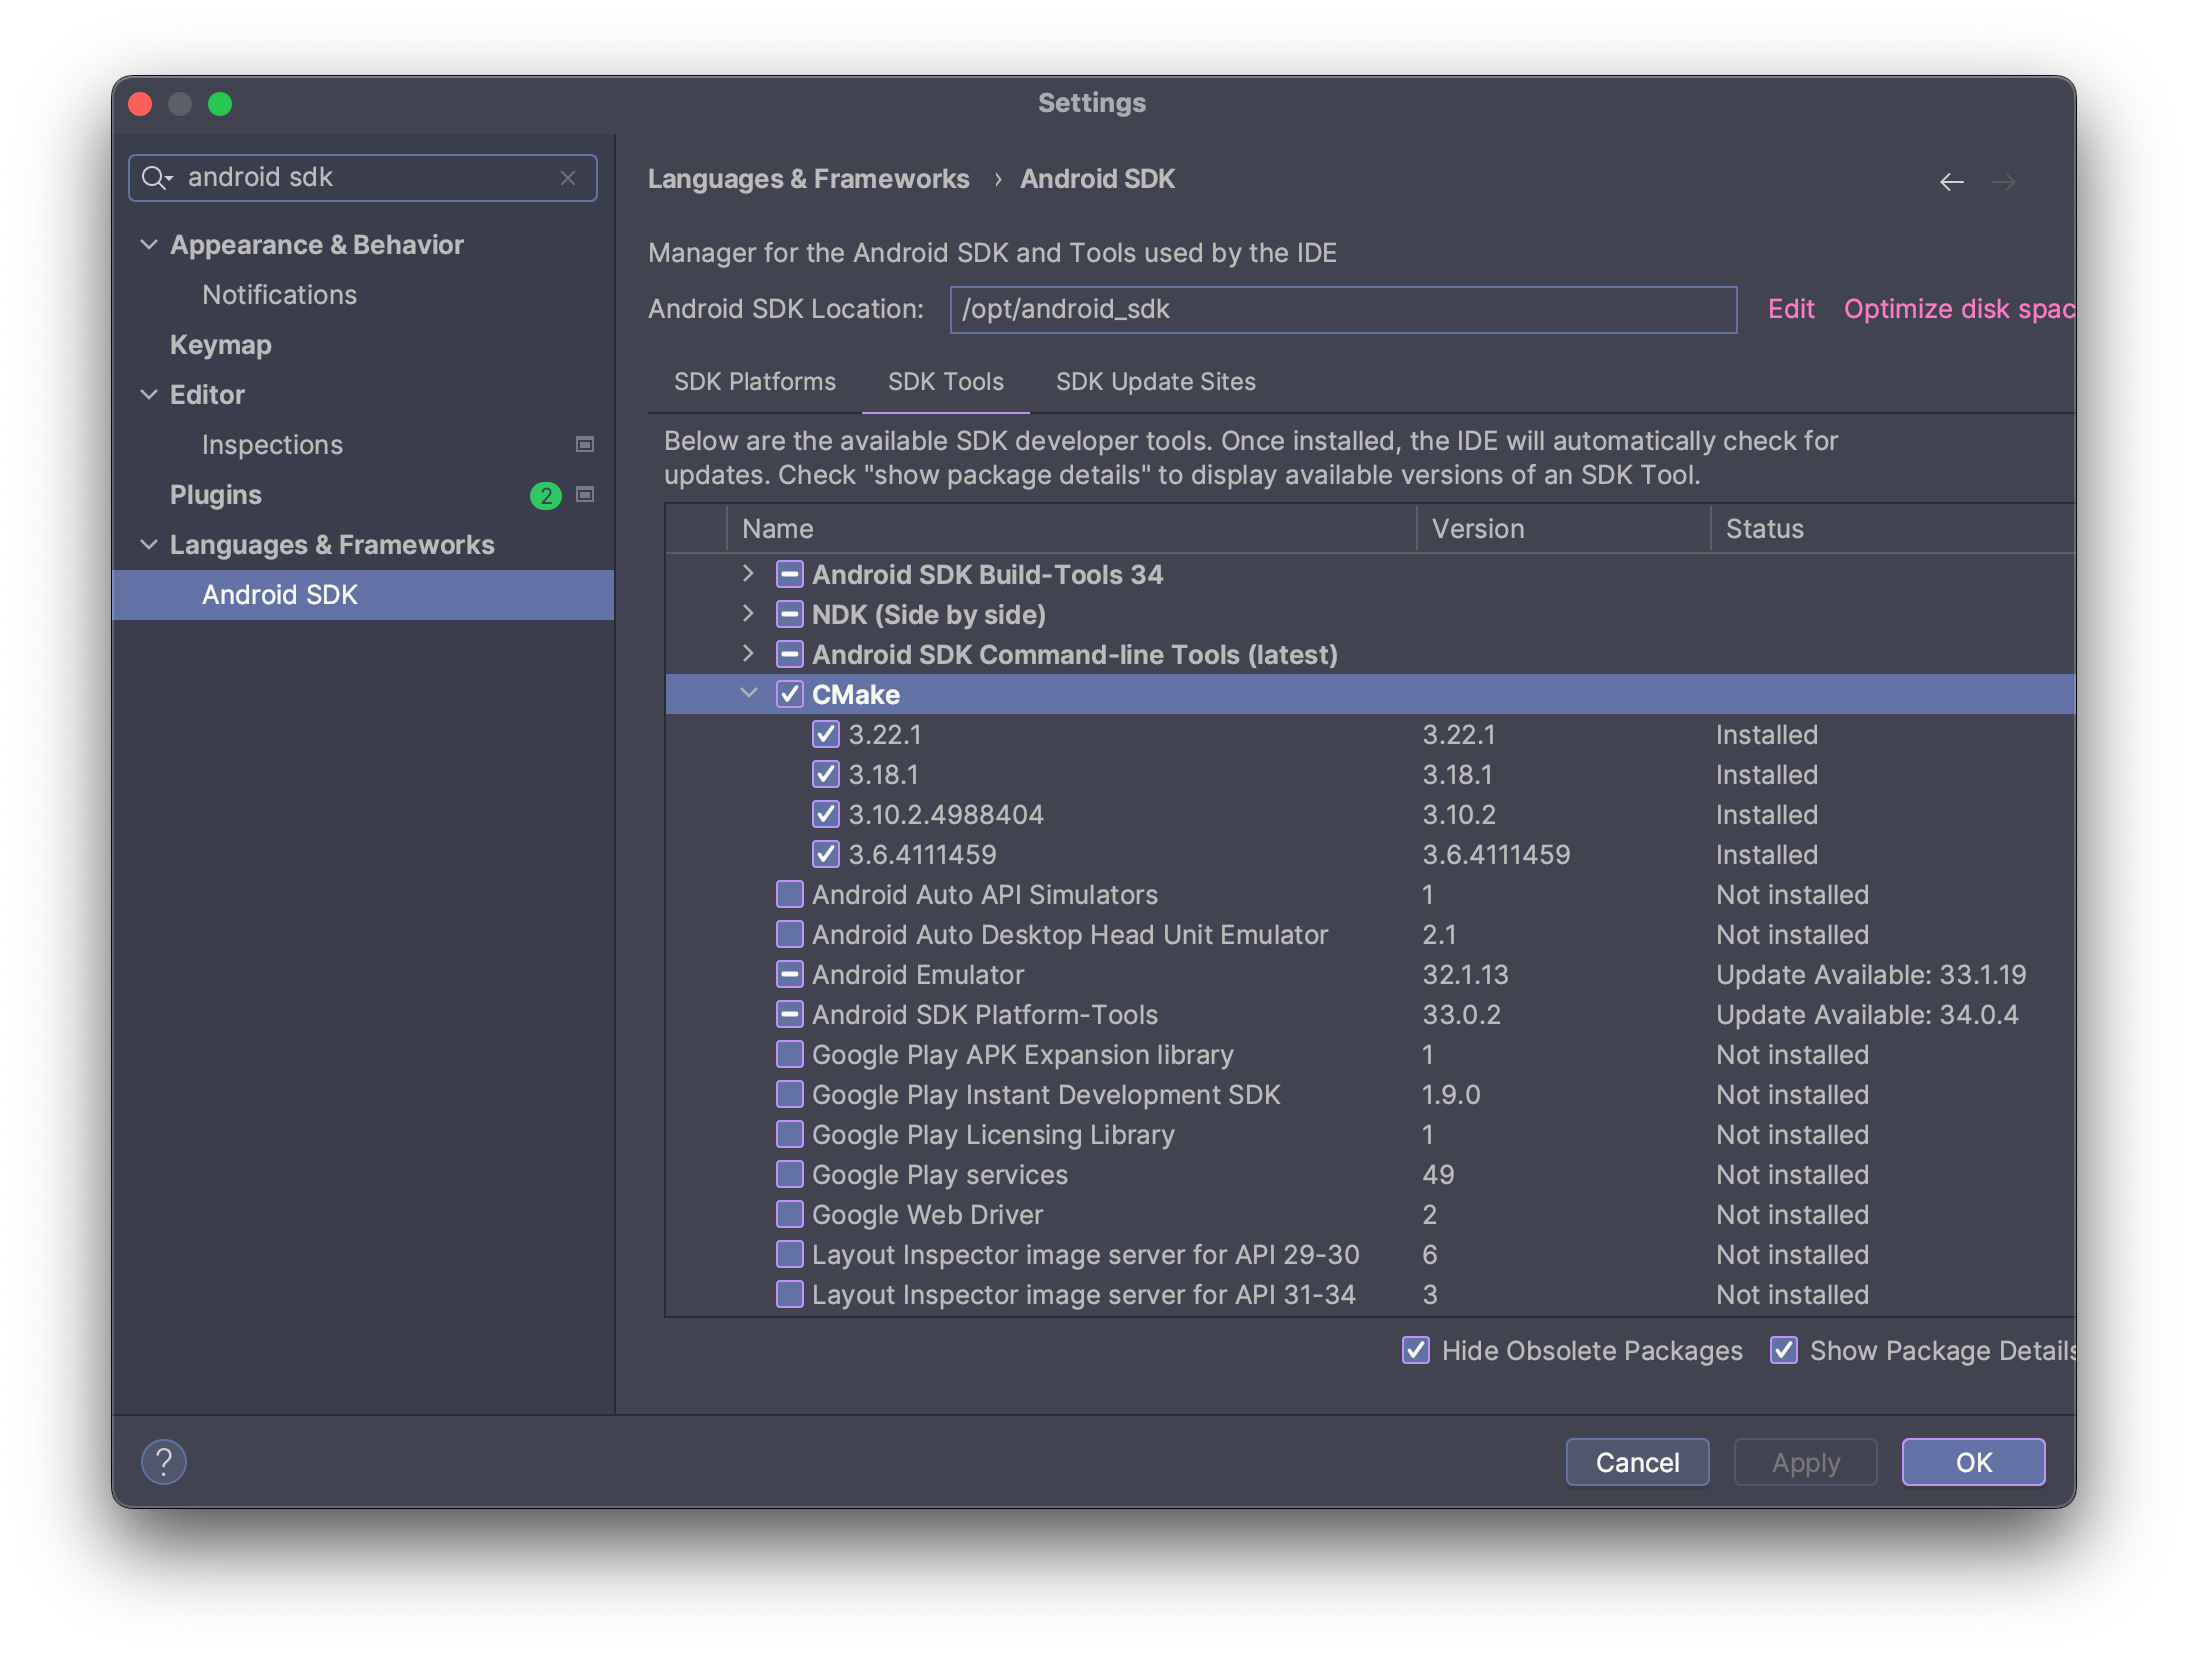Expand Android SDK Build-Tools 34
Image resolution: width=2188 pixels, height=1656 pixels.
click(x=748, y=573)
